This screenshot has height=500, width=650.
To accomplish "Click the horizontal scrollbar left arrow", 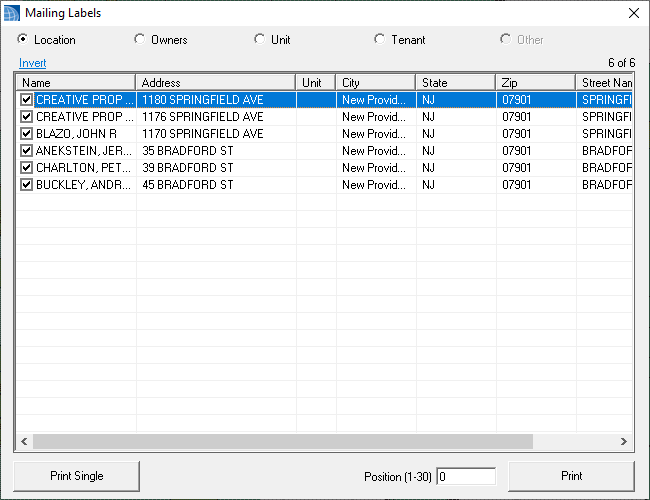I will tap(24, 442).
